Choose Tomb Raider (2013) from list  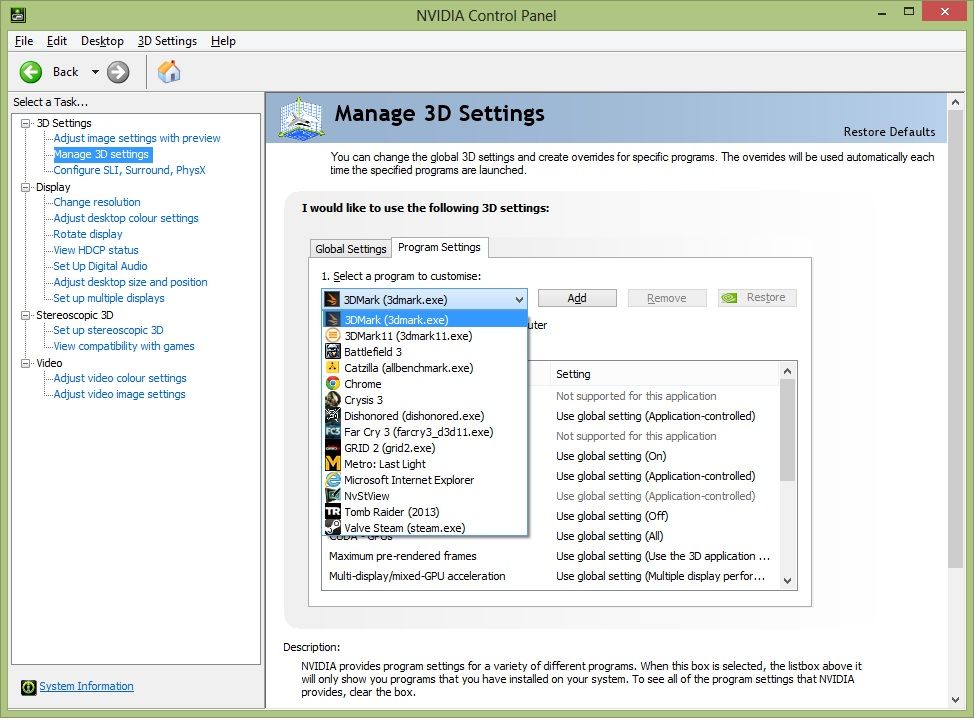[384, 512]
